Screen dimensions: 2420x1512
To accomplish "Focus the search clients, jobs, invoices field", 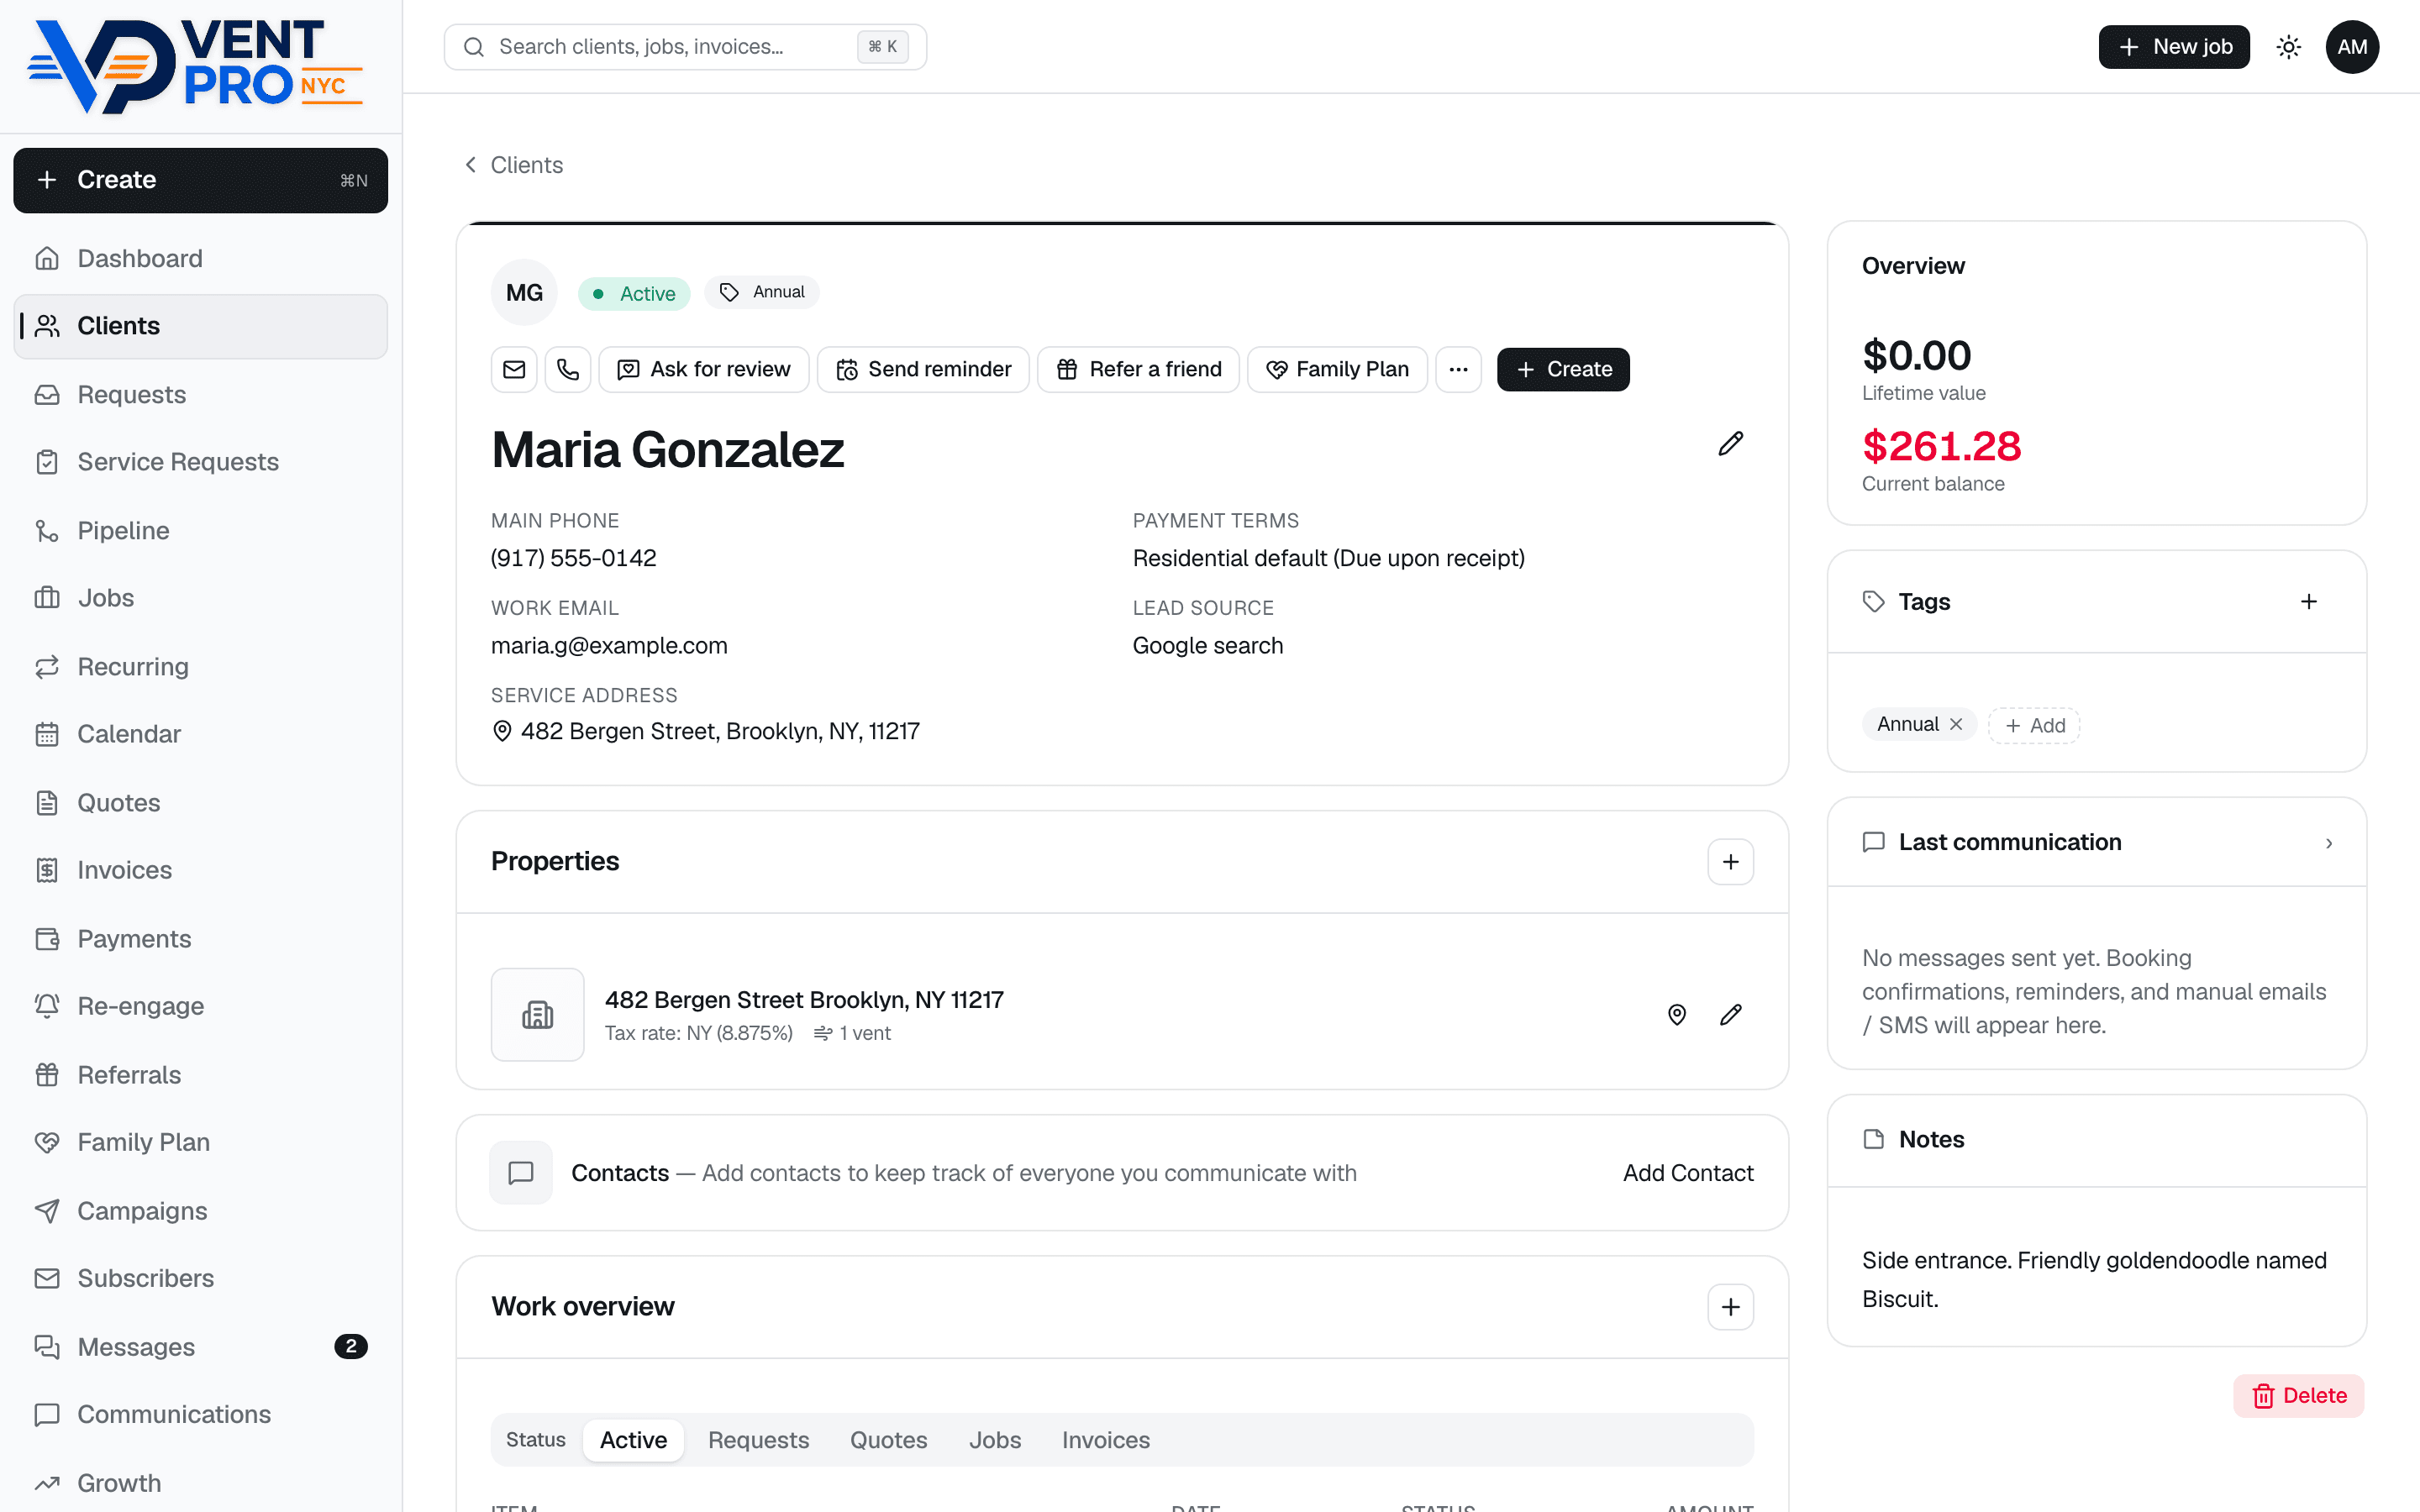I will [685, 47].
